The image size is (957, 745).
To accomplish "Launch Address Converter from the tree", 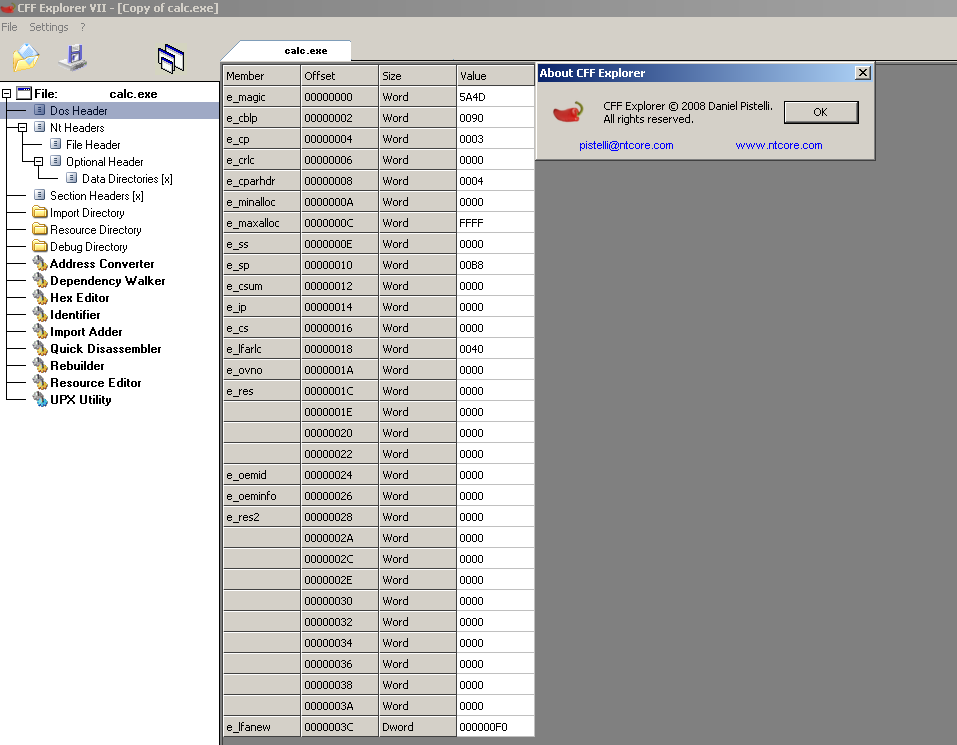I will pyautogui.click(x=102, y=264).
